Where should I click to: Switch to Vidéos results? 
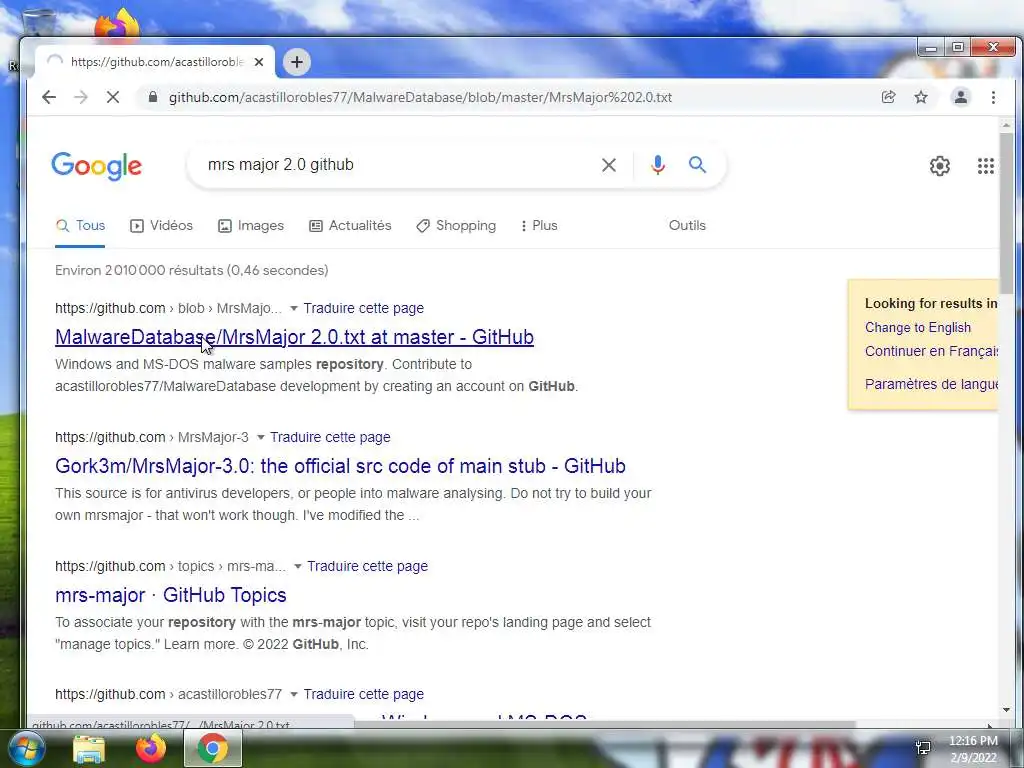click(161, 226)
